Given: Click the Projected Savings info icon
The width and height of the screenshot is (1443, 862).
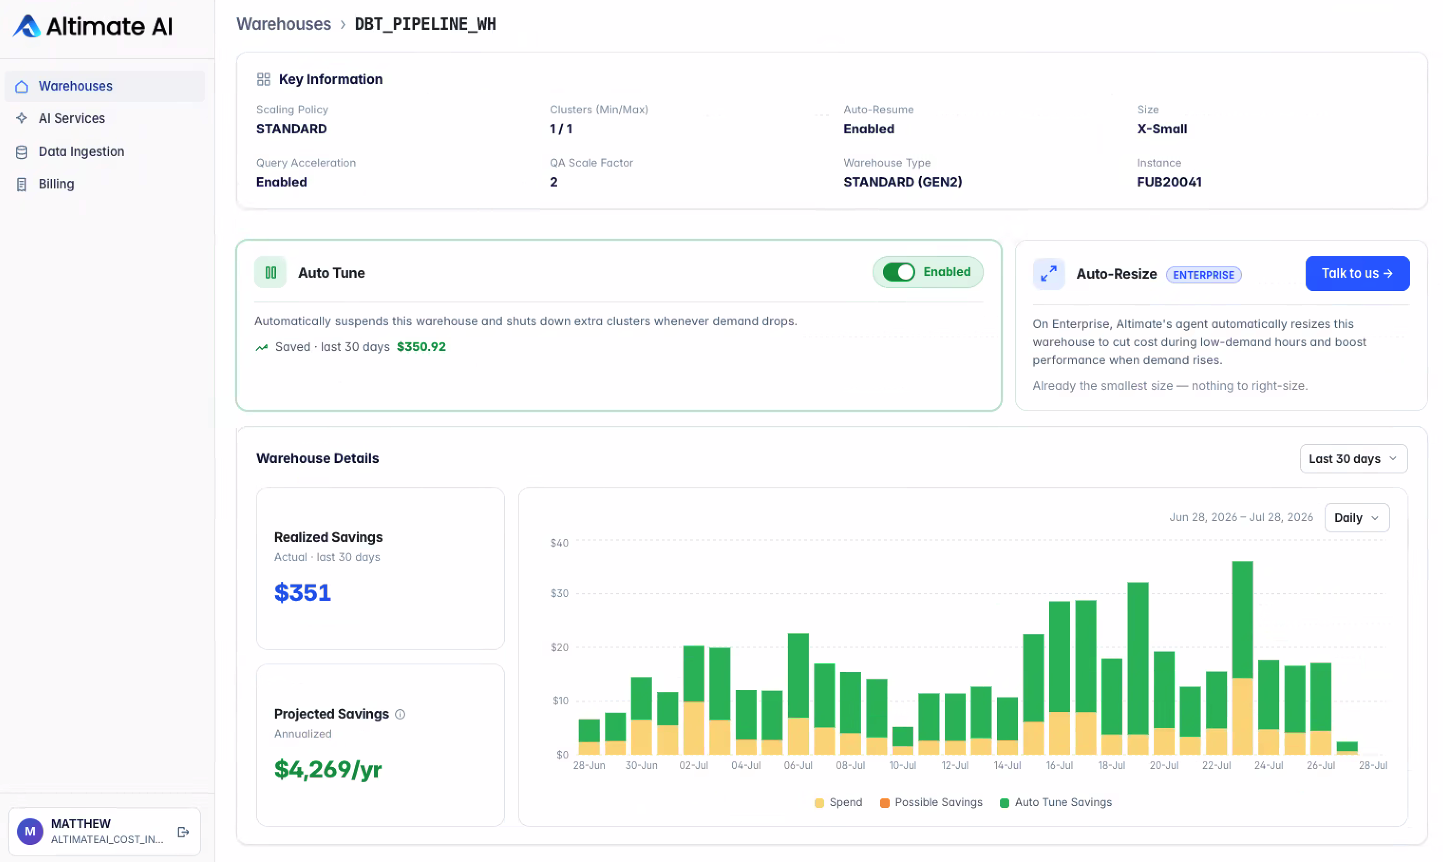Looking at the screenshot, I should pos(400,714).
